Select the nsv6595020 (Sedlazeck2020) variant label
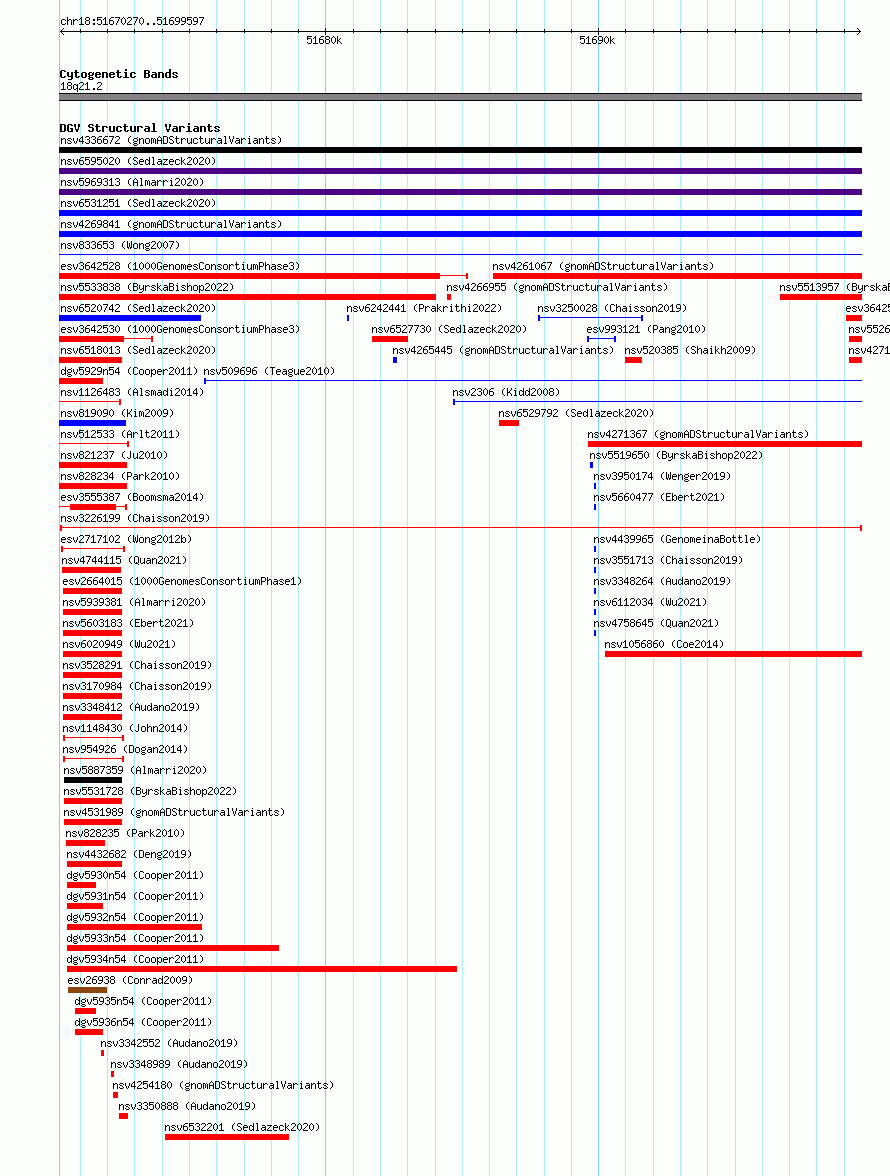890x1176 pixels. click(x=138, y=161)
